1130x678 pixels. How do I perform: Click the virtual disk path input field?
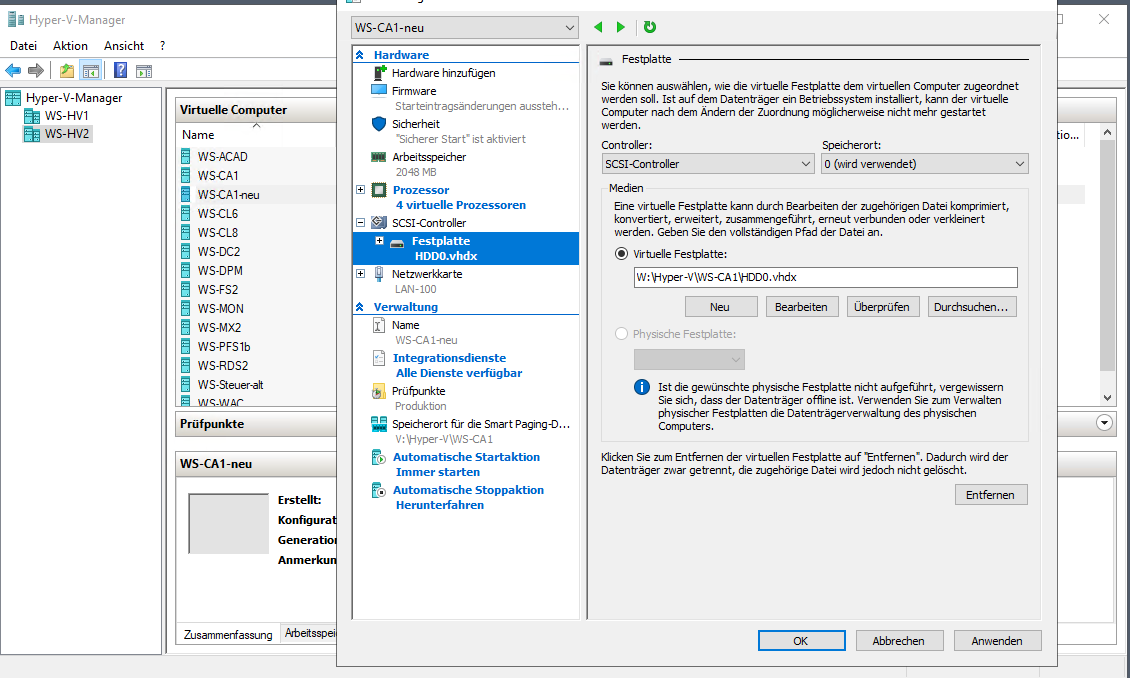point(825,277)
